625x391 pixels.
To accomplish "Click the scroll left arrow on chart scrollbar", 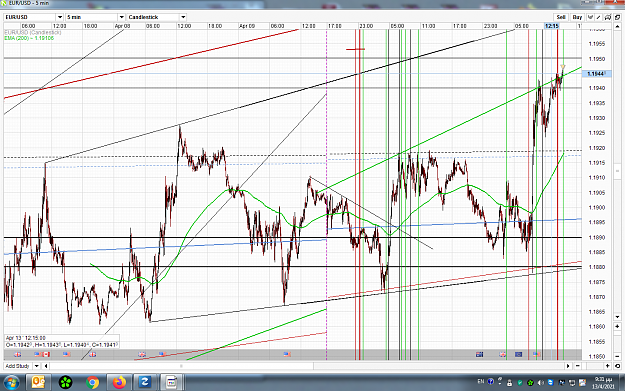I will point(46,366).
